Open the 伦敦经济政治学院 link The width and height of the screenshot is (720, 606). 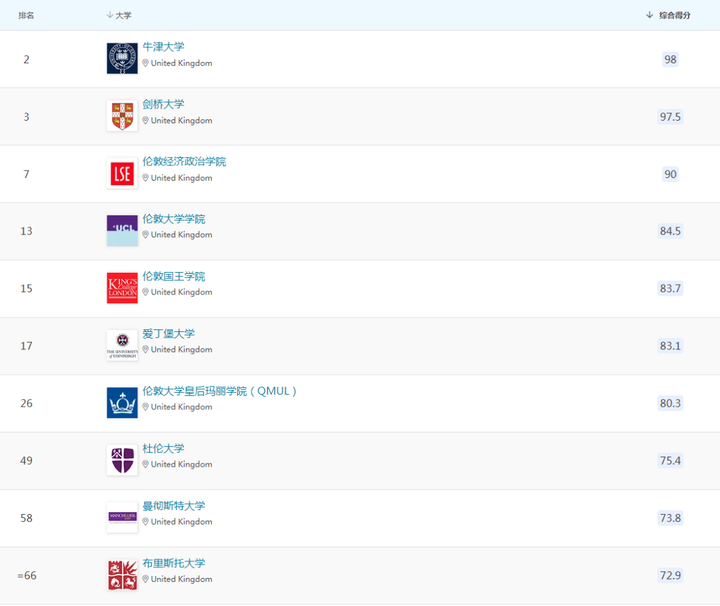pyautogui.click(x=184, y=161)
